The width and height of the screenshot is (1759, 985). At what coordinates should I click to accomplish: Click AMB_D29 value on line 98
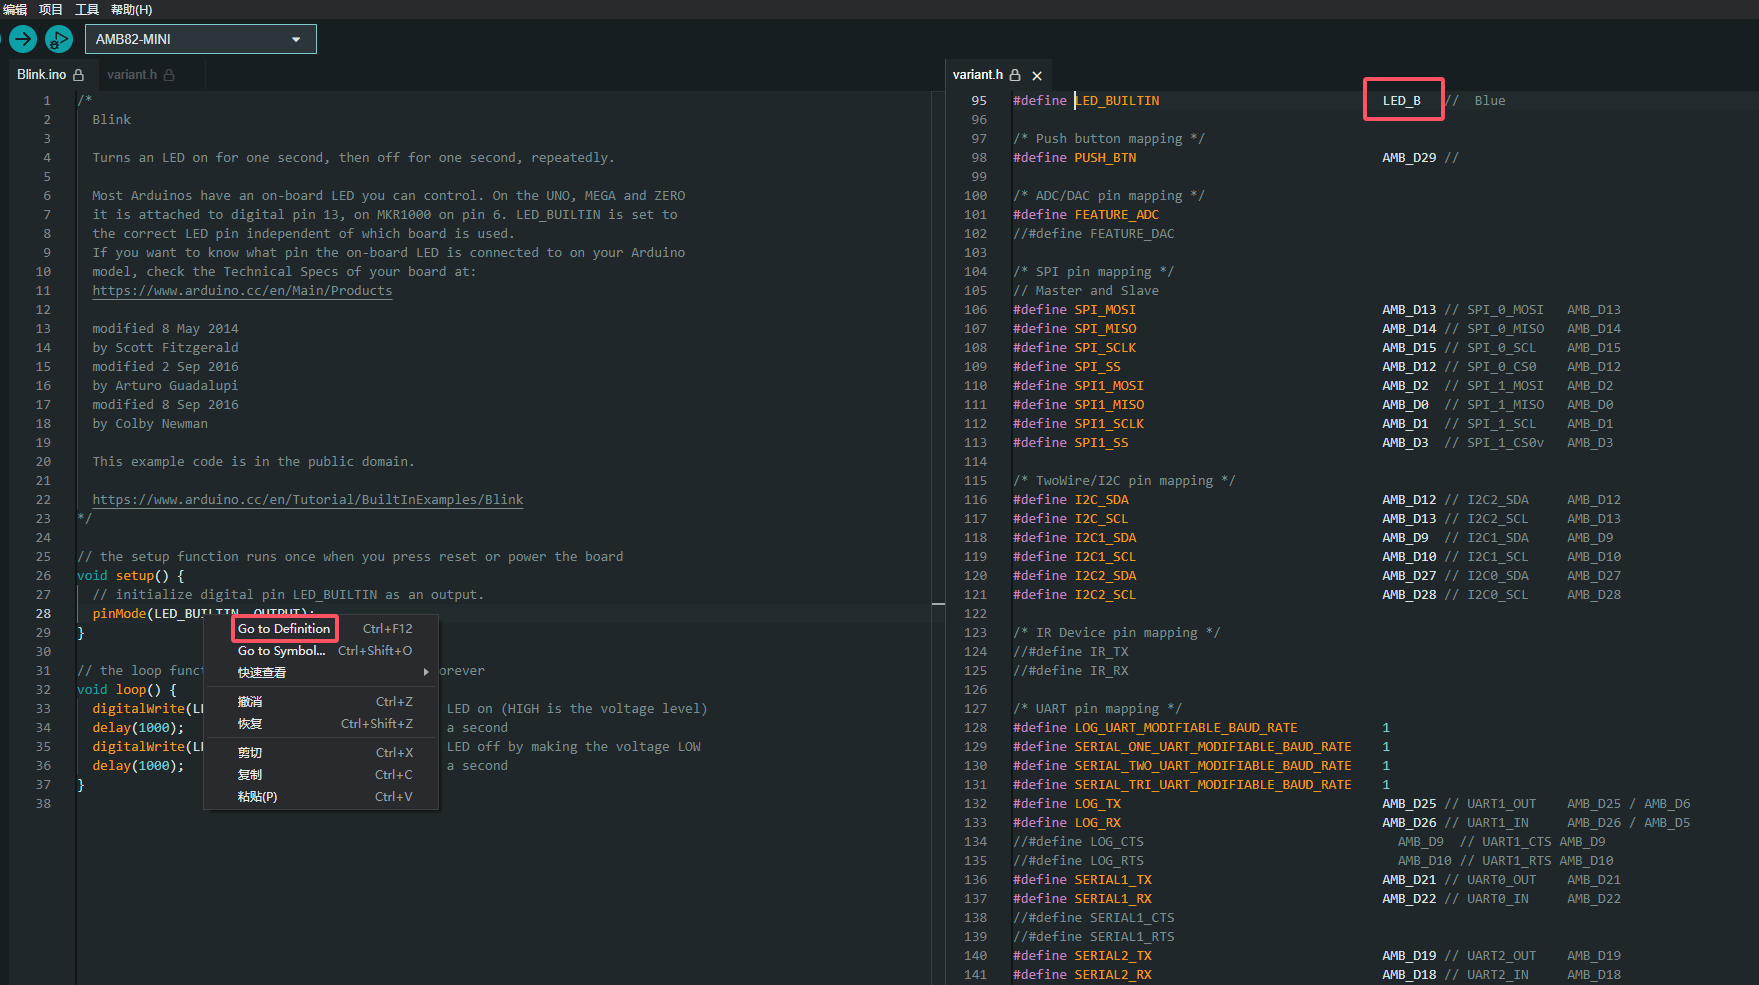tap(1410, 158)
